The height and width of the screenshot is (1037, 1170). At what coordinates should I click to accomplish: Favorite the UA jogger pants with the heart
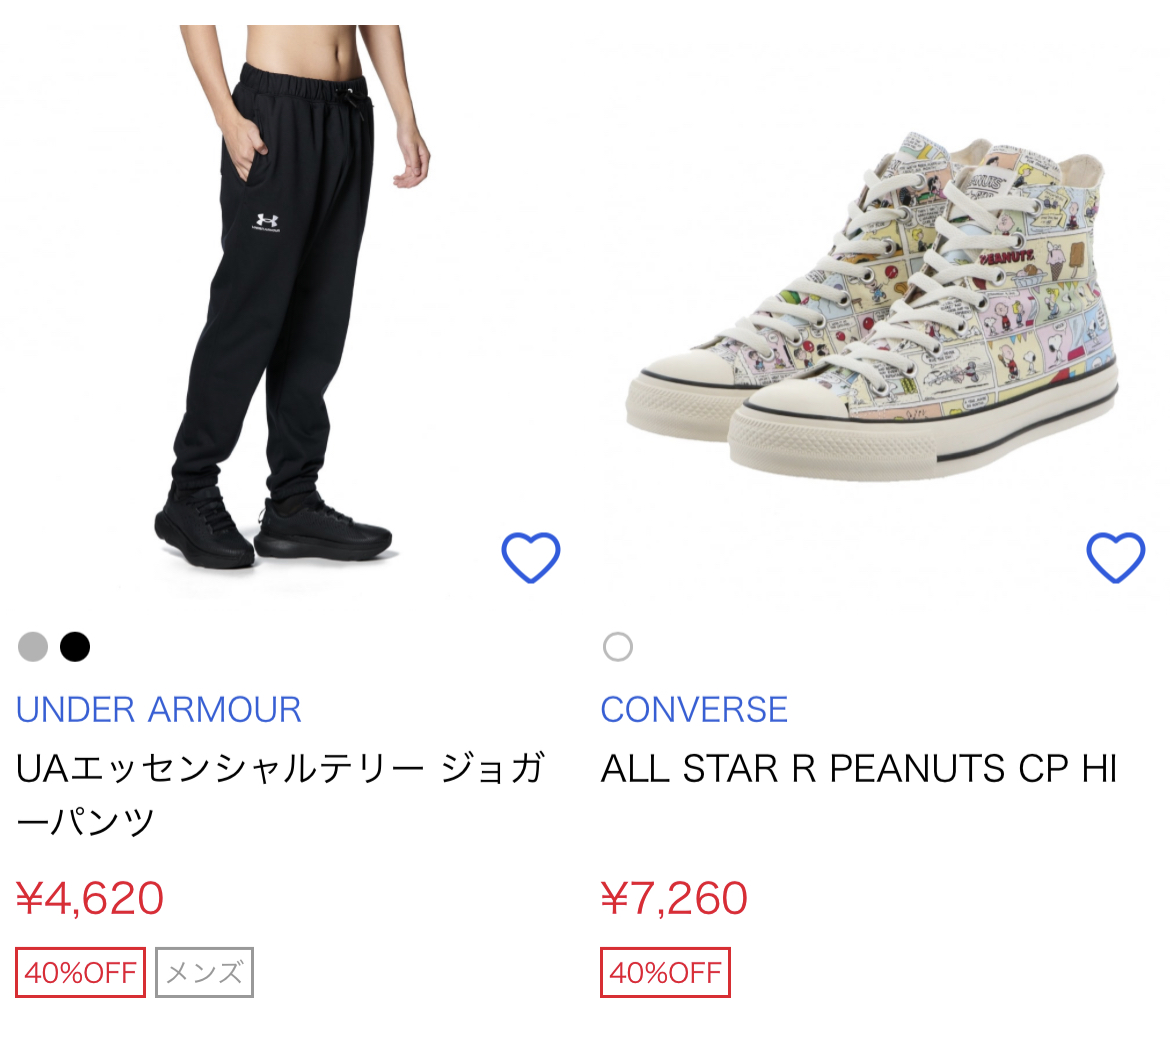click(x=530, y=557)
